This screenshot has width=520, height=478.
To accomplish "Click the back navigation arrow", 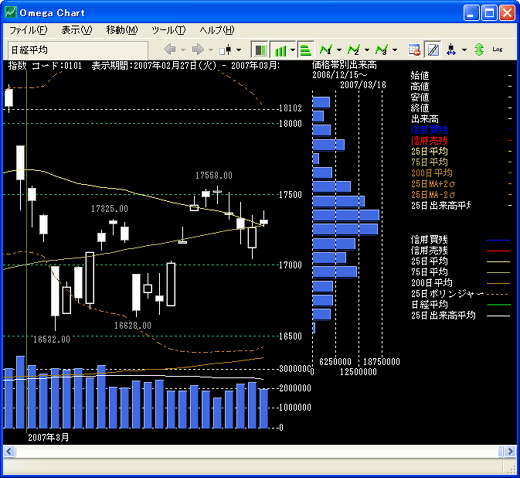I will (x=170, y=50).
